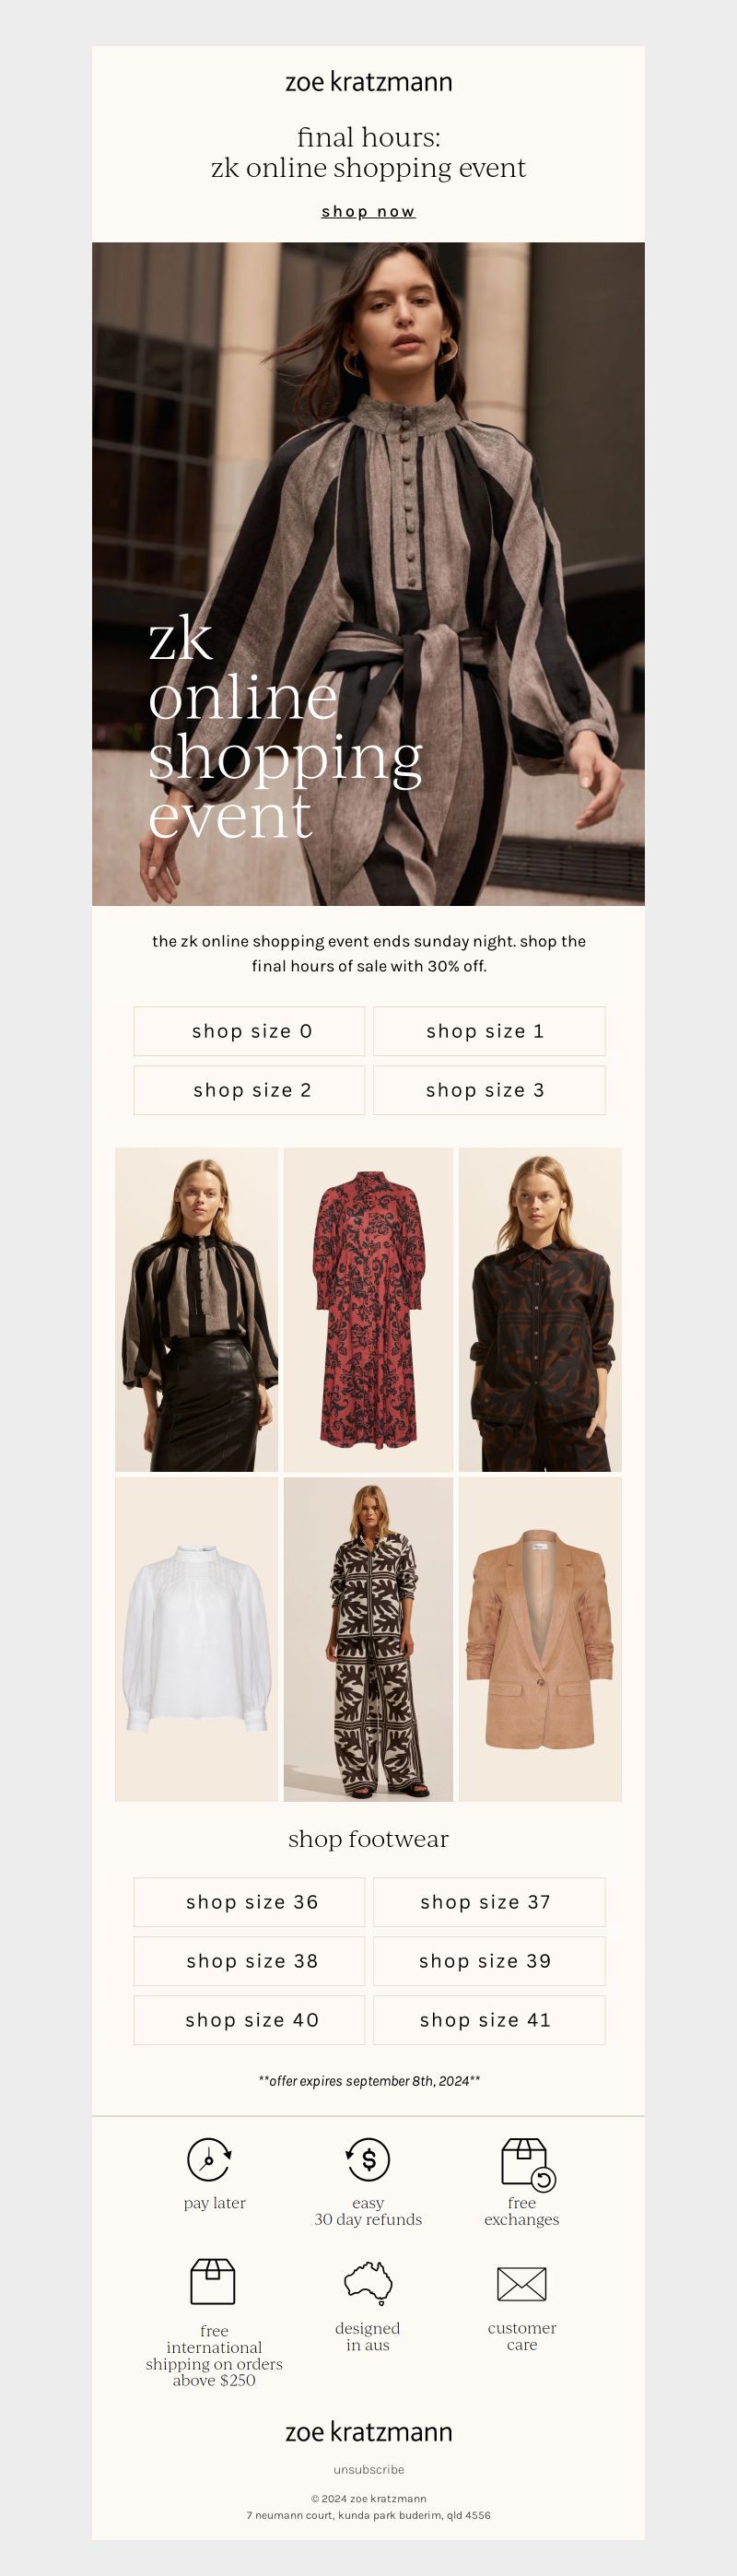Open the red floral dress product image

(368, 1309)
